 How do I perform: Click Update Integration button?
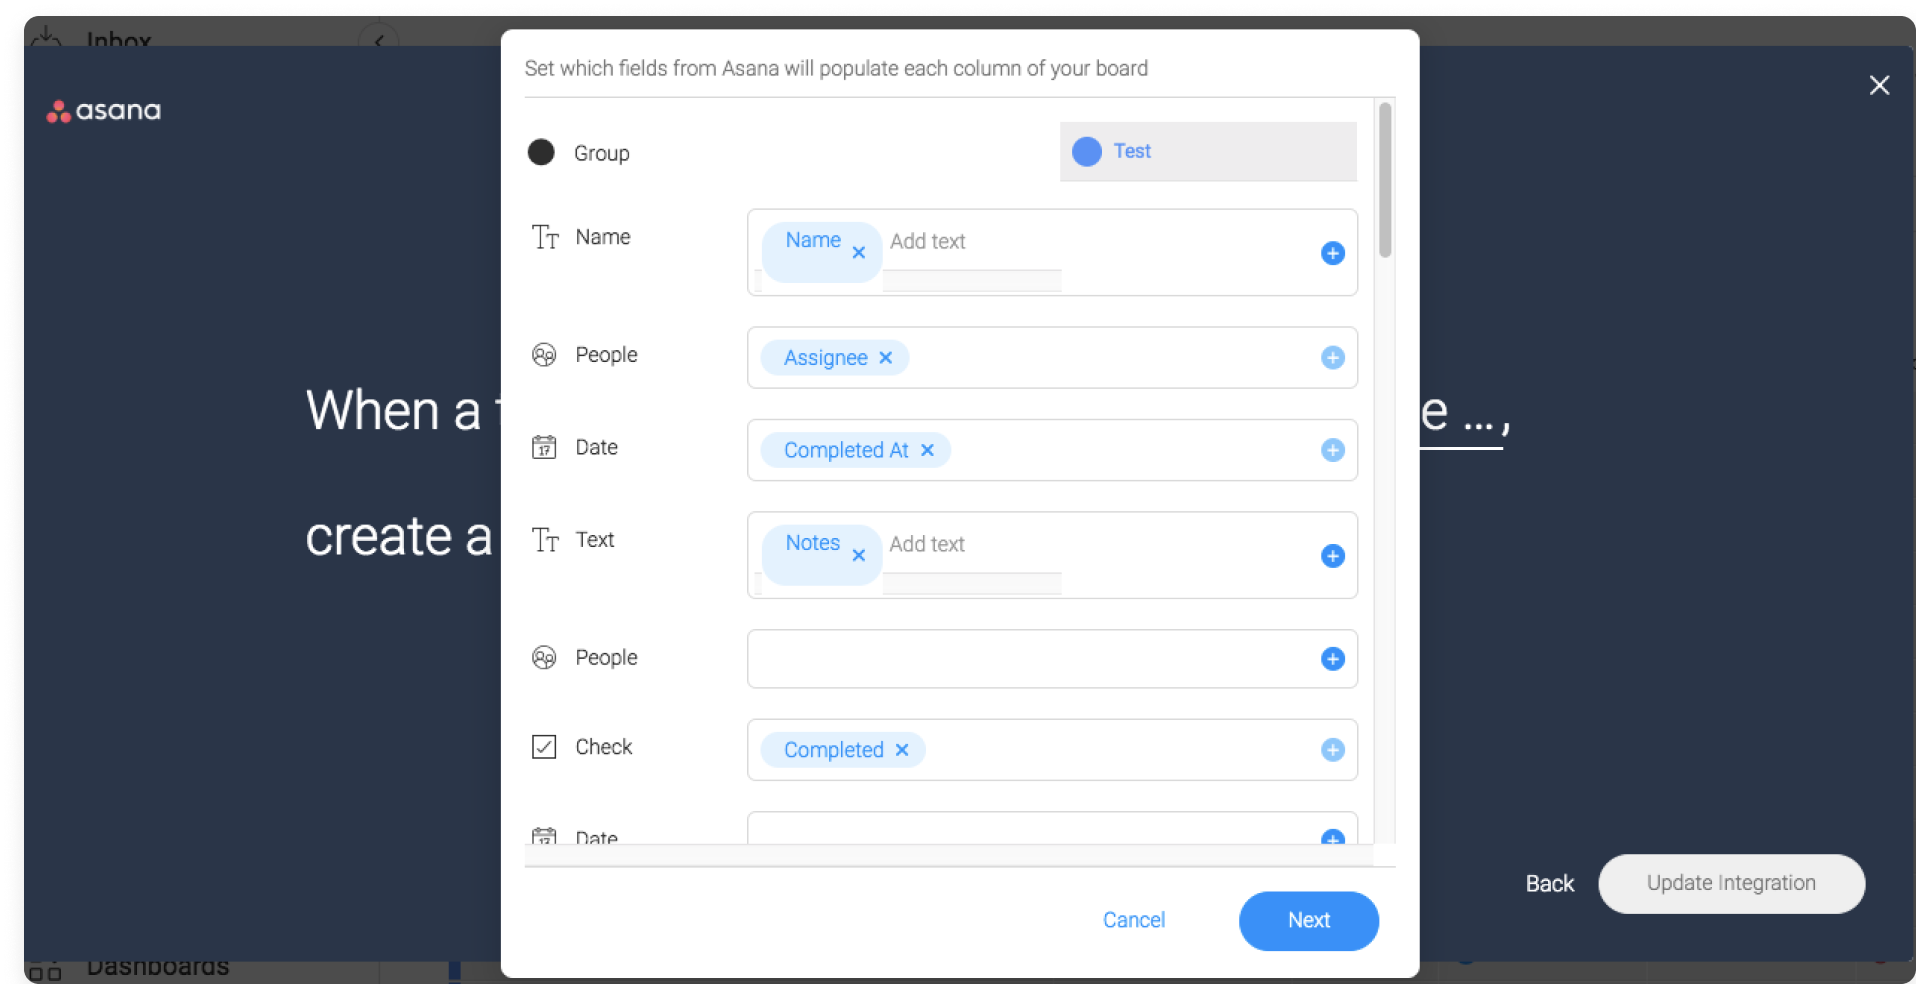pos(1731,883)
